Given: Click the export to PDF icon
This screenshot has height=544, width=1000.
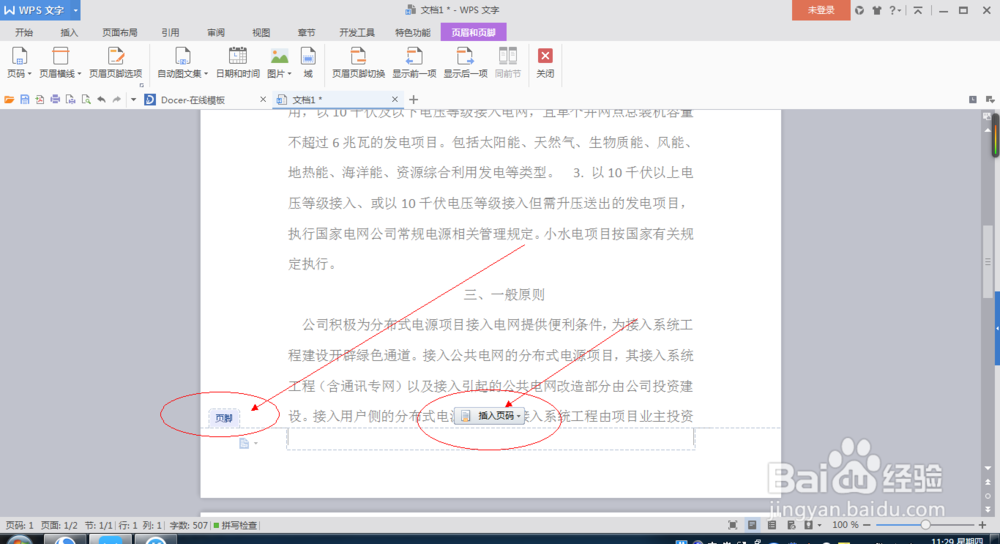Looking at the screenshot, I should 40,99.
